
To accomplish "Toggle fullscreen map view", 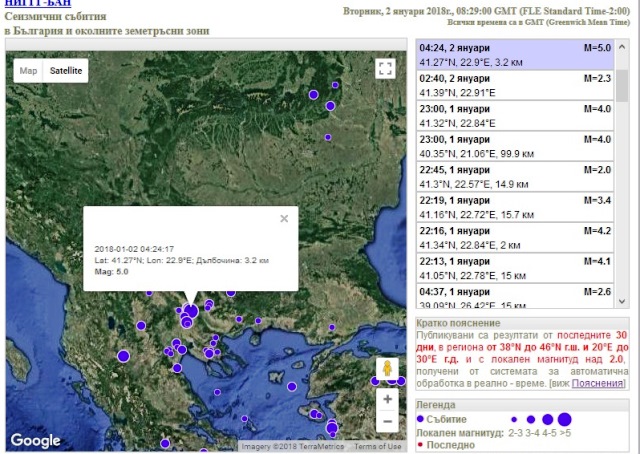I will [x=386, y=69].
